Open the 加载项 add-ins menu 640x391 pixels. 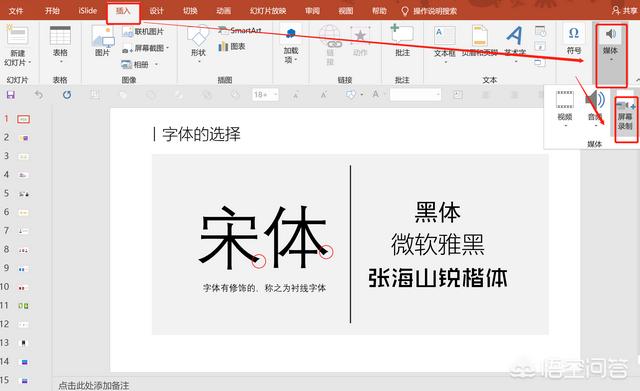(x=291, y=45)
